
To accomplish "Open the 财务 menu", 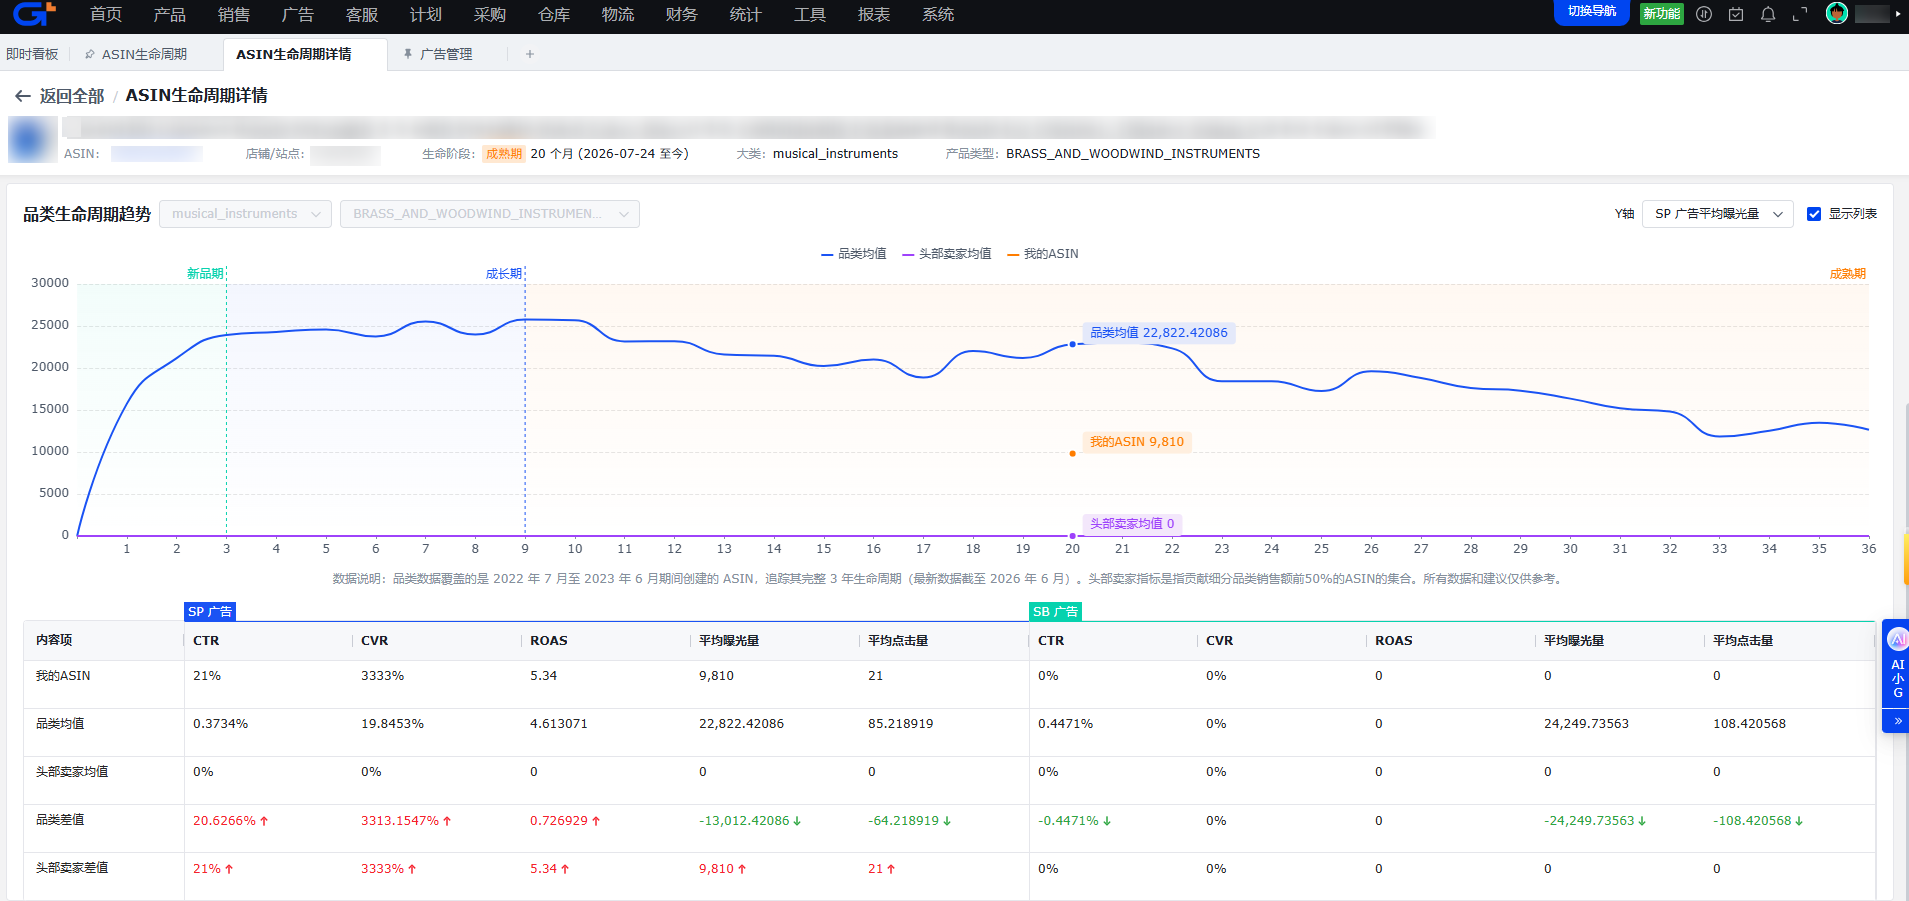I will (x=682, y=14).
